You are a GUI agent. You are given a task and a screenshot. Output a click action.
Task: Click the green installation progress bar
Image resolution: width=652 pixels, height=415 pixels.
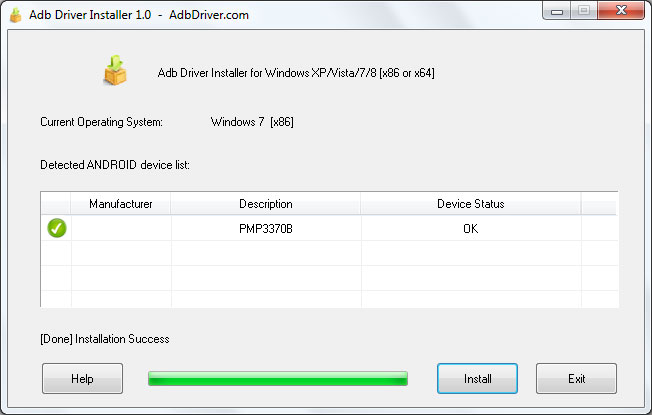pos(278,378)
